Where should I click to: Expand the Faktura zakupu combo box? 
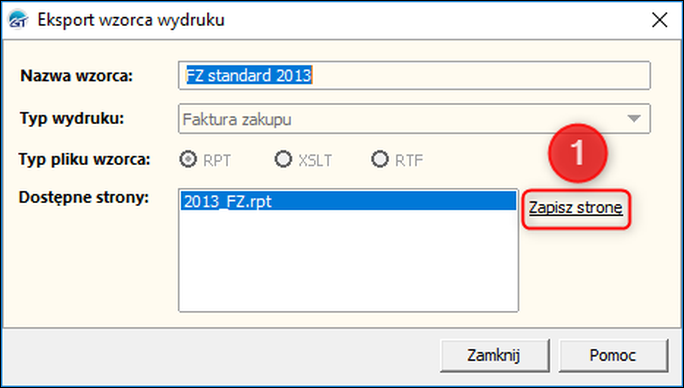414,119
